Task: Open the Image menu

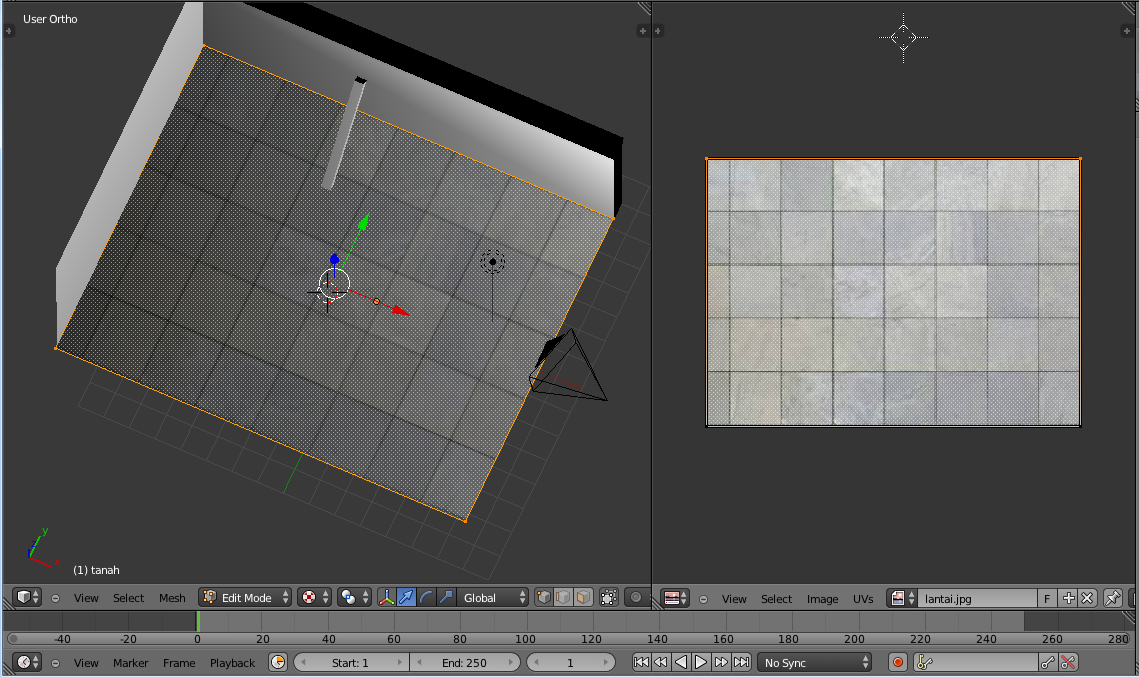Action: (x=822, y=599)
